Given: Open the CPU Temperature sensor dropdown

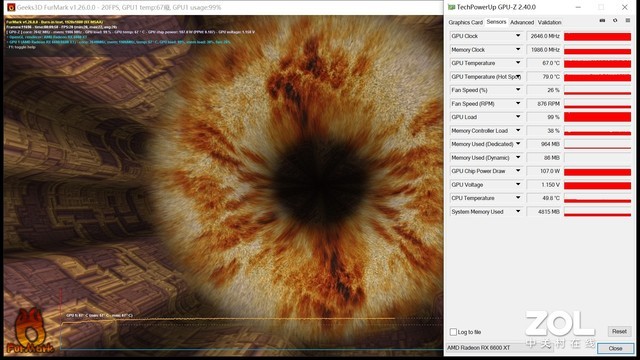Looking at the screenshot, I should 518,198.
